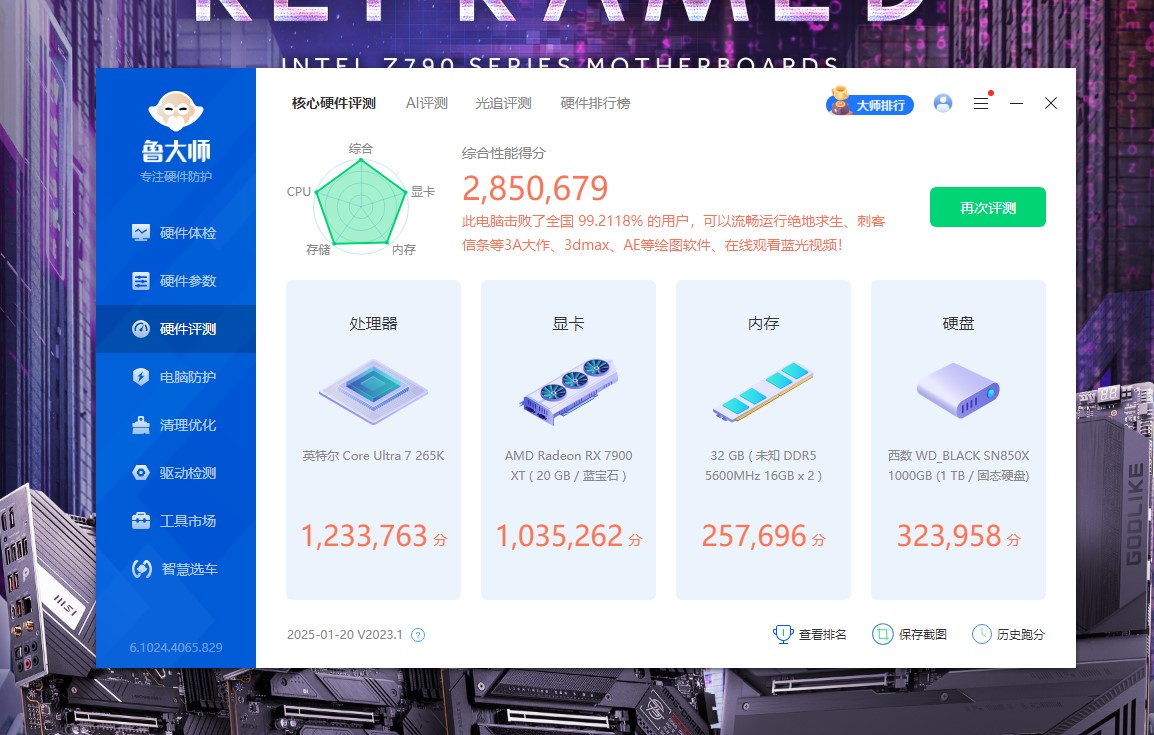Image resolution: width=1154 pixels, height=735 pixels.
Task: Click the 内存 card title
Action: (763, 324)
